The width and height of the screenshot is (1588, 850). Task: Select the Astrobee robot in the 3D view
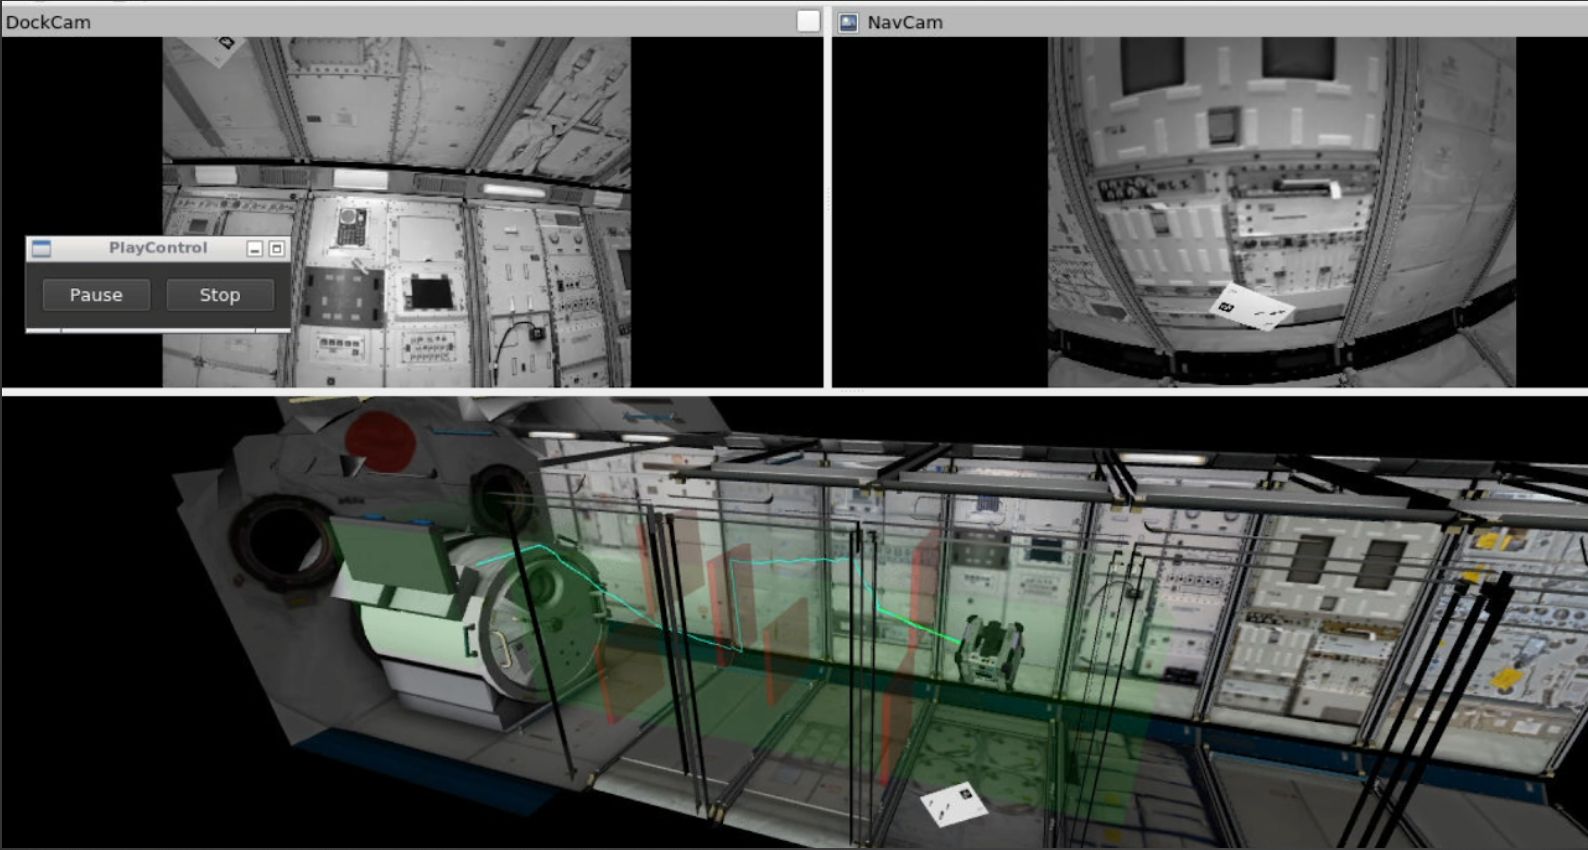[990, 652]
